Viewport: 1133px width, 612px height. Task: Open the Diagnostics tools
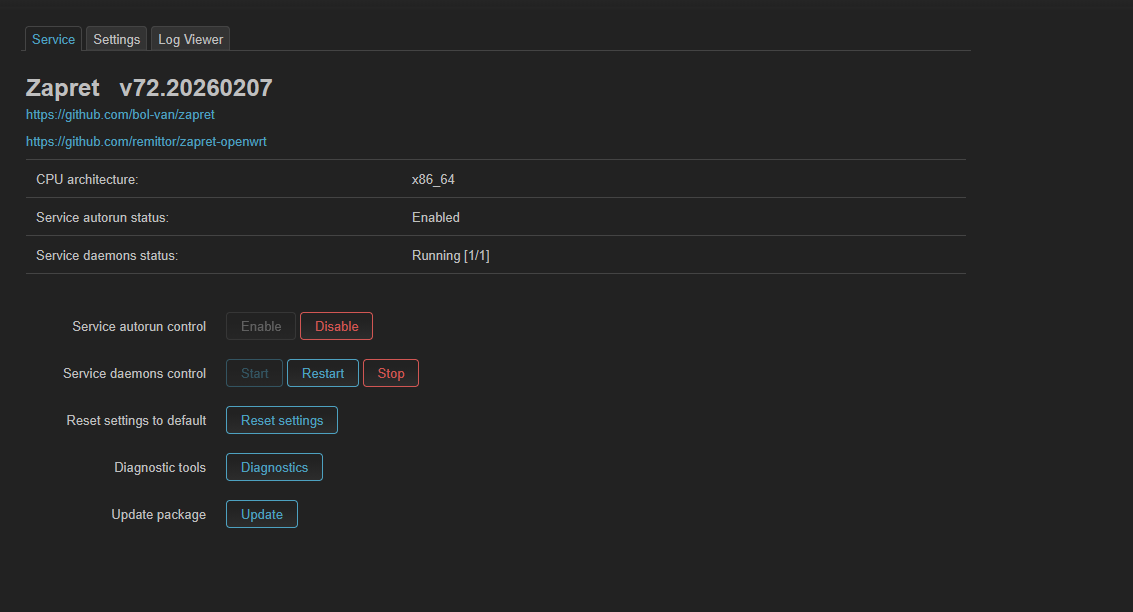[275, 467]
